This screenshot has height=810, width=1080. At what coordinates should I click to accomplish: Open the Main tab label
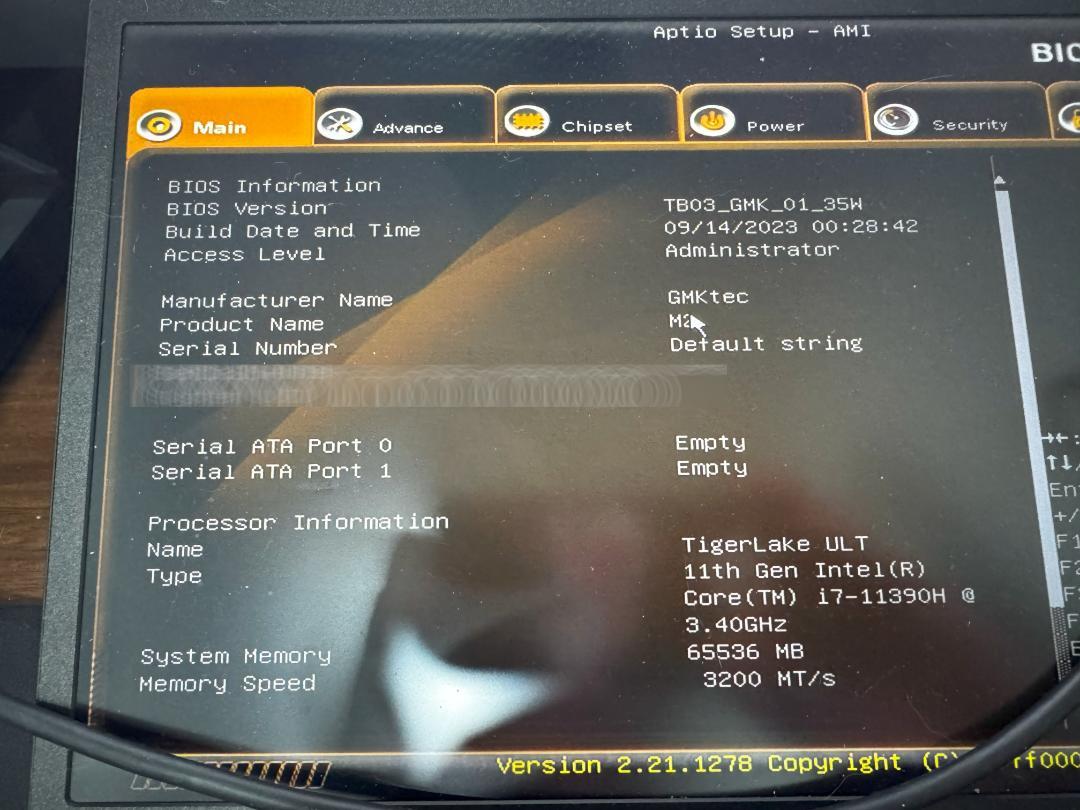tap(220, 127)
